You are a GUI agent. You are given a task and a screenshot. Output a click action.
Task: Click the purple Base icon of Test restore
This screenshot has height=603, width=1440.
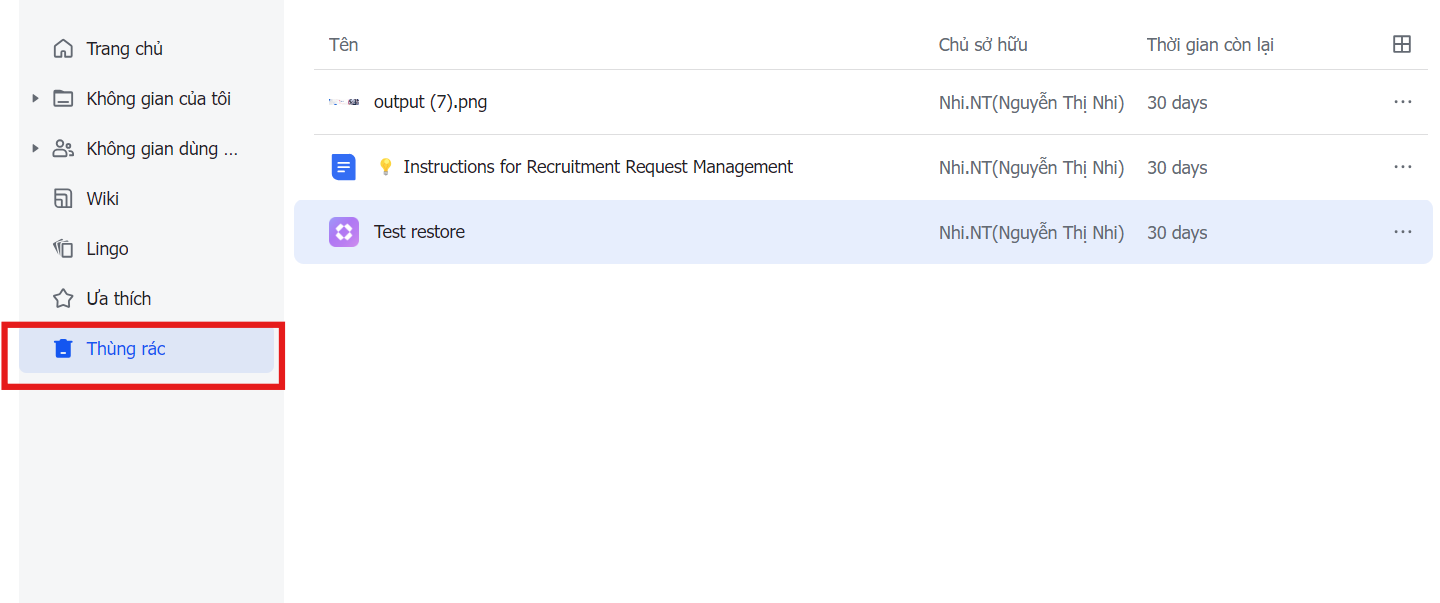click(x=343, y=232)
